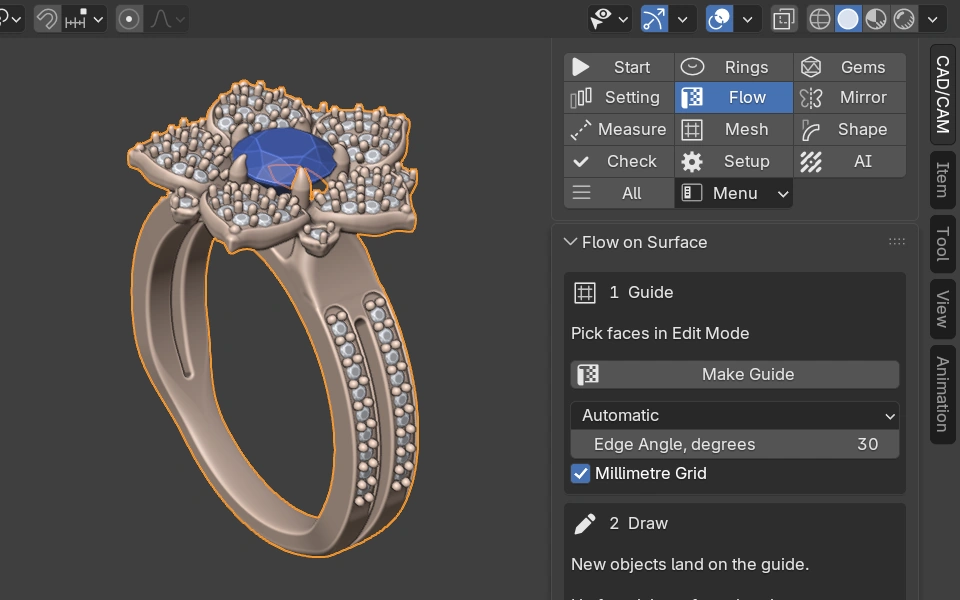Open the Rings tool category

click(x=733, y=67)
